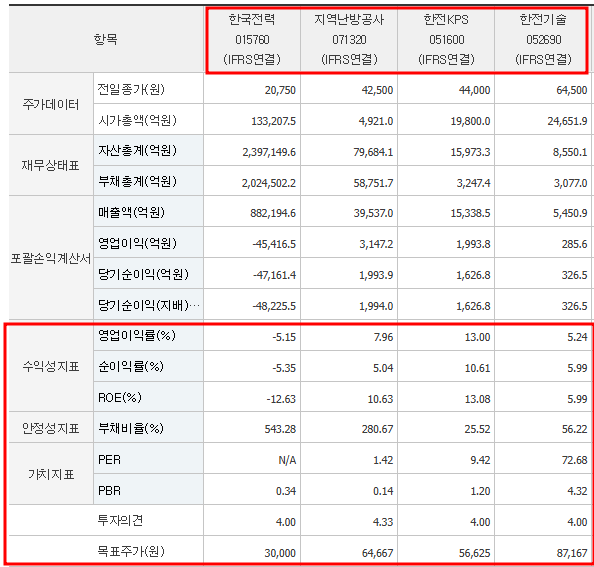Click the truncated 당기순이익(지배) row label
The width and height of the screenshot is (594, 567).
tap(148, 305)
